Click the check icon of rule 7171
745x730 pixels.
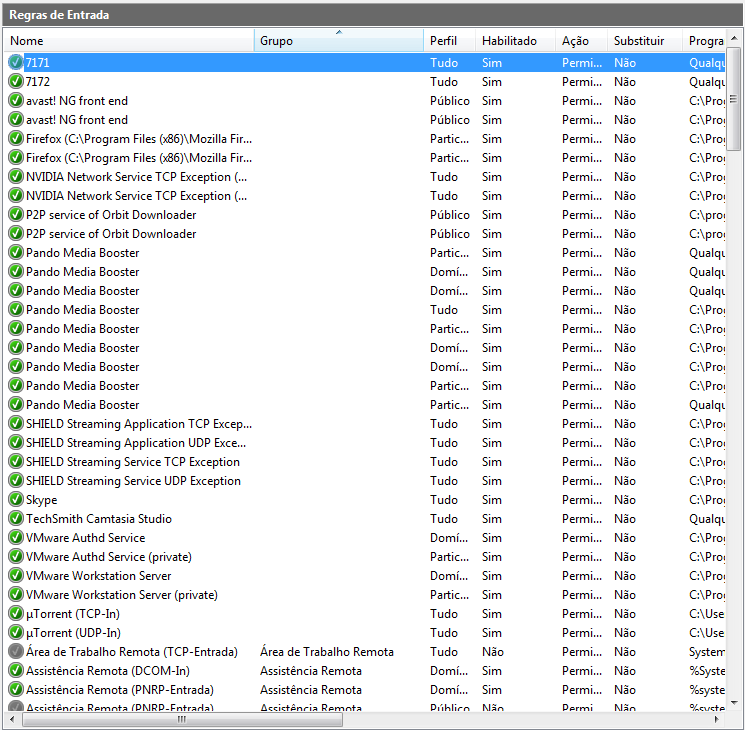coord(16,62)
